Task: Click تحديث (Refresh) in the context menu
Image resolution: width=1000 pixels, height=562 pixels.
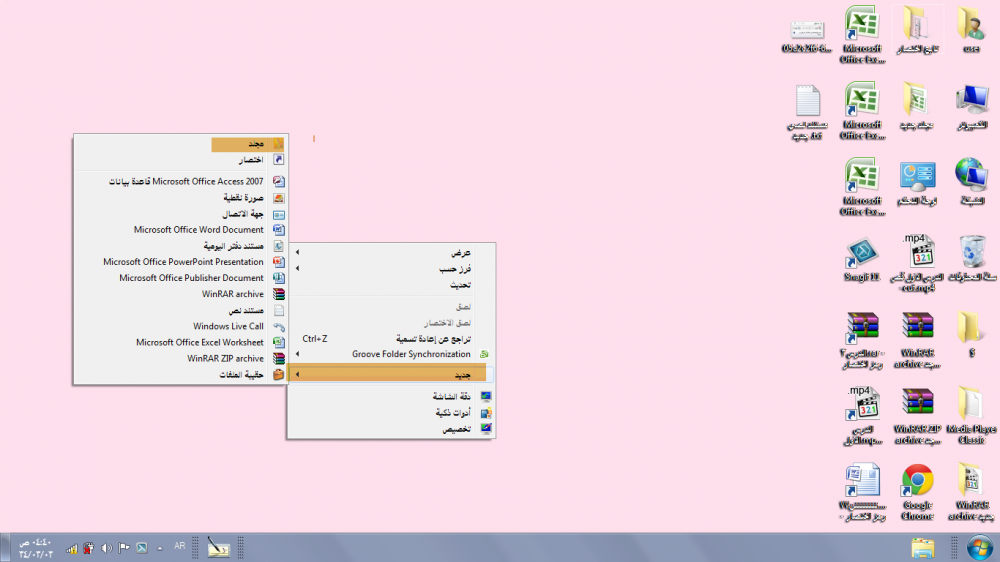Action: click(x=390, y=285)
